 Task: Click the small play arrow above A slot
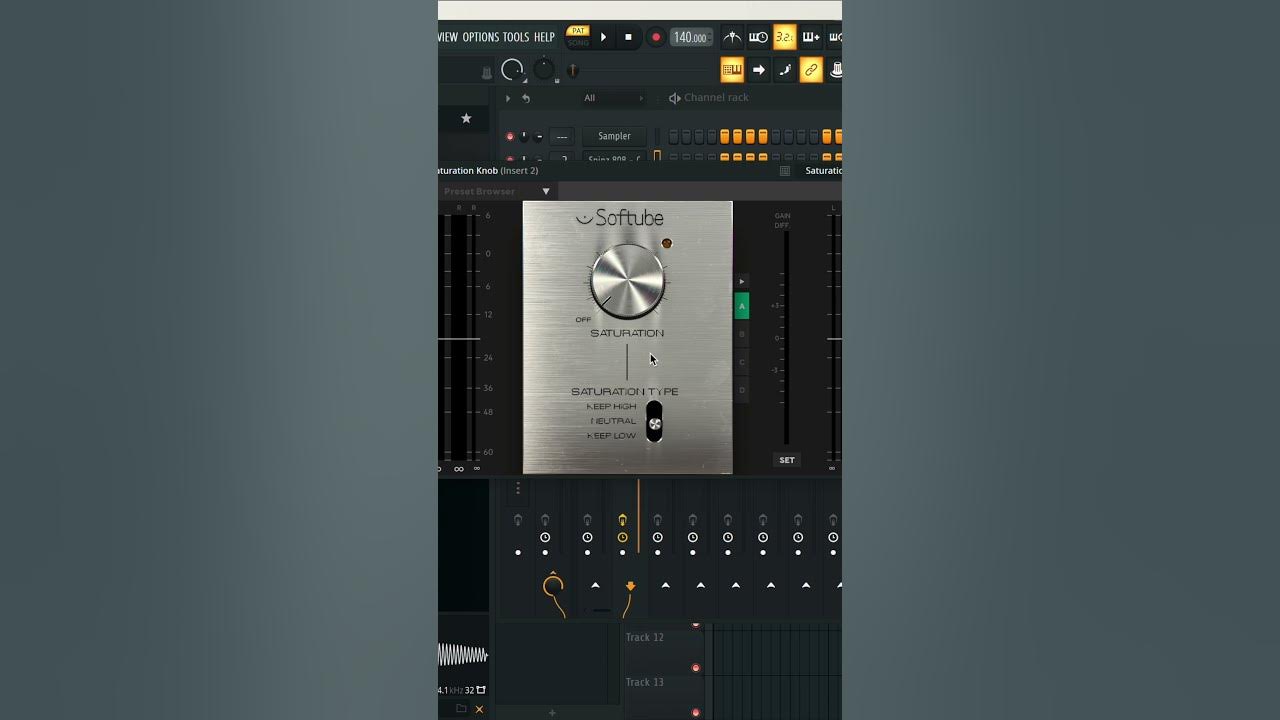(741, 282)
